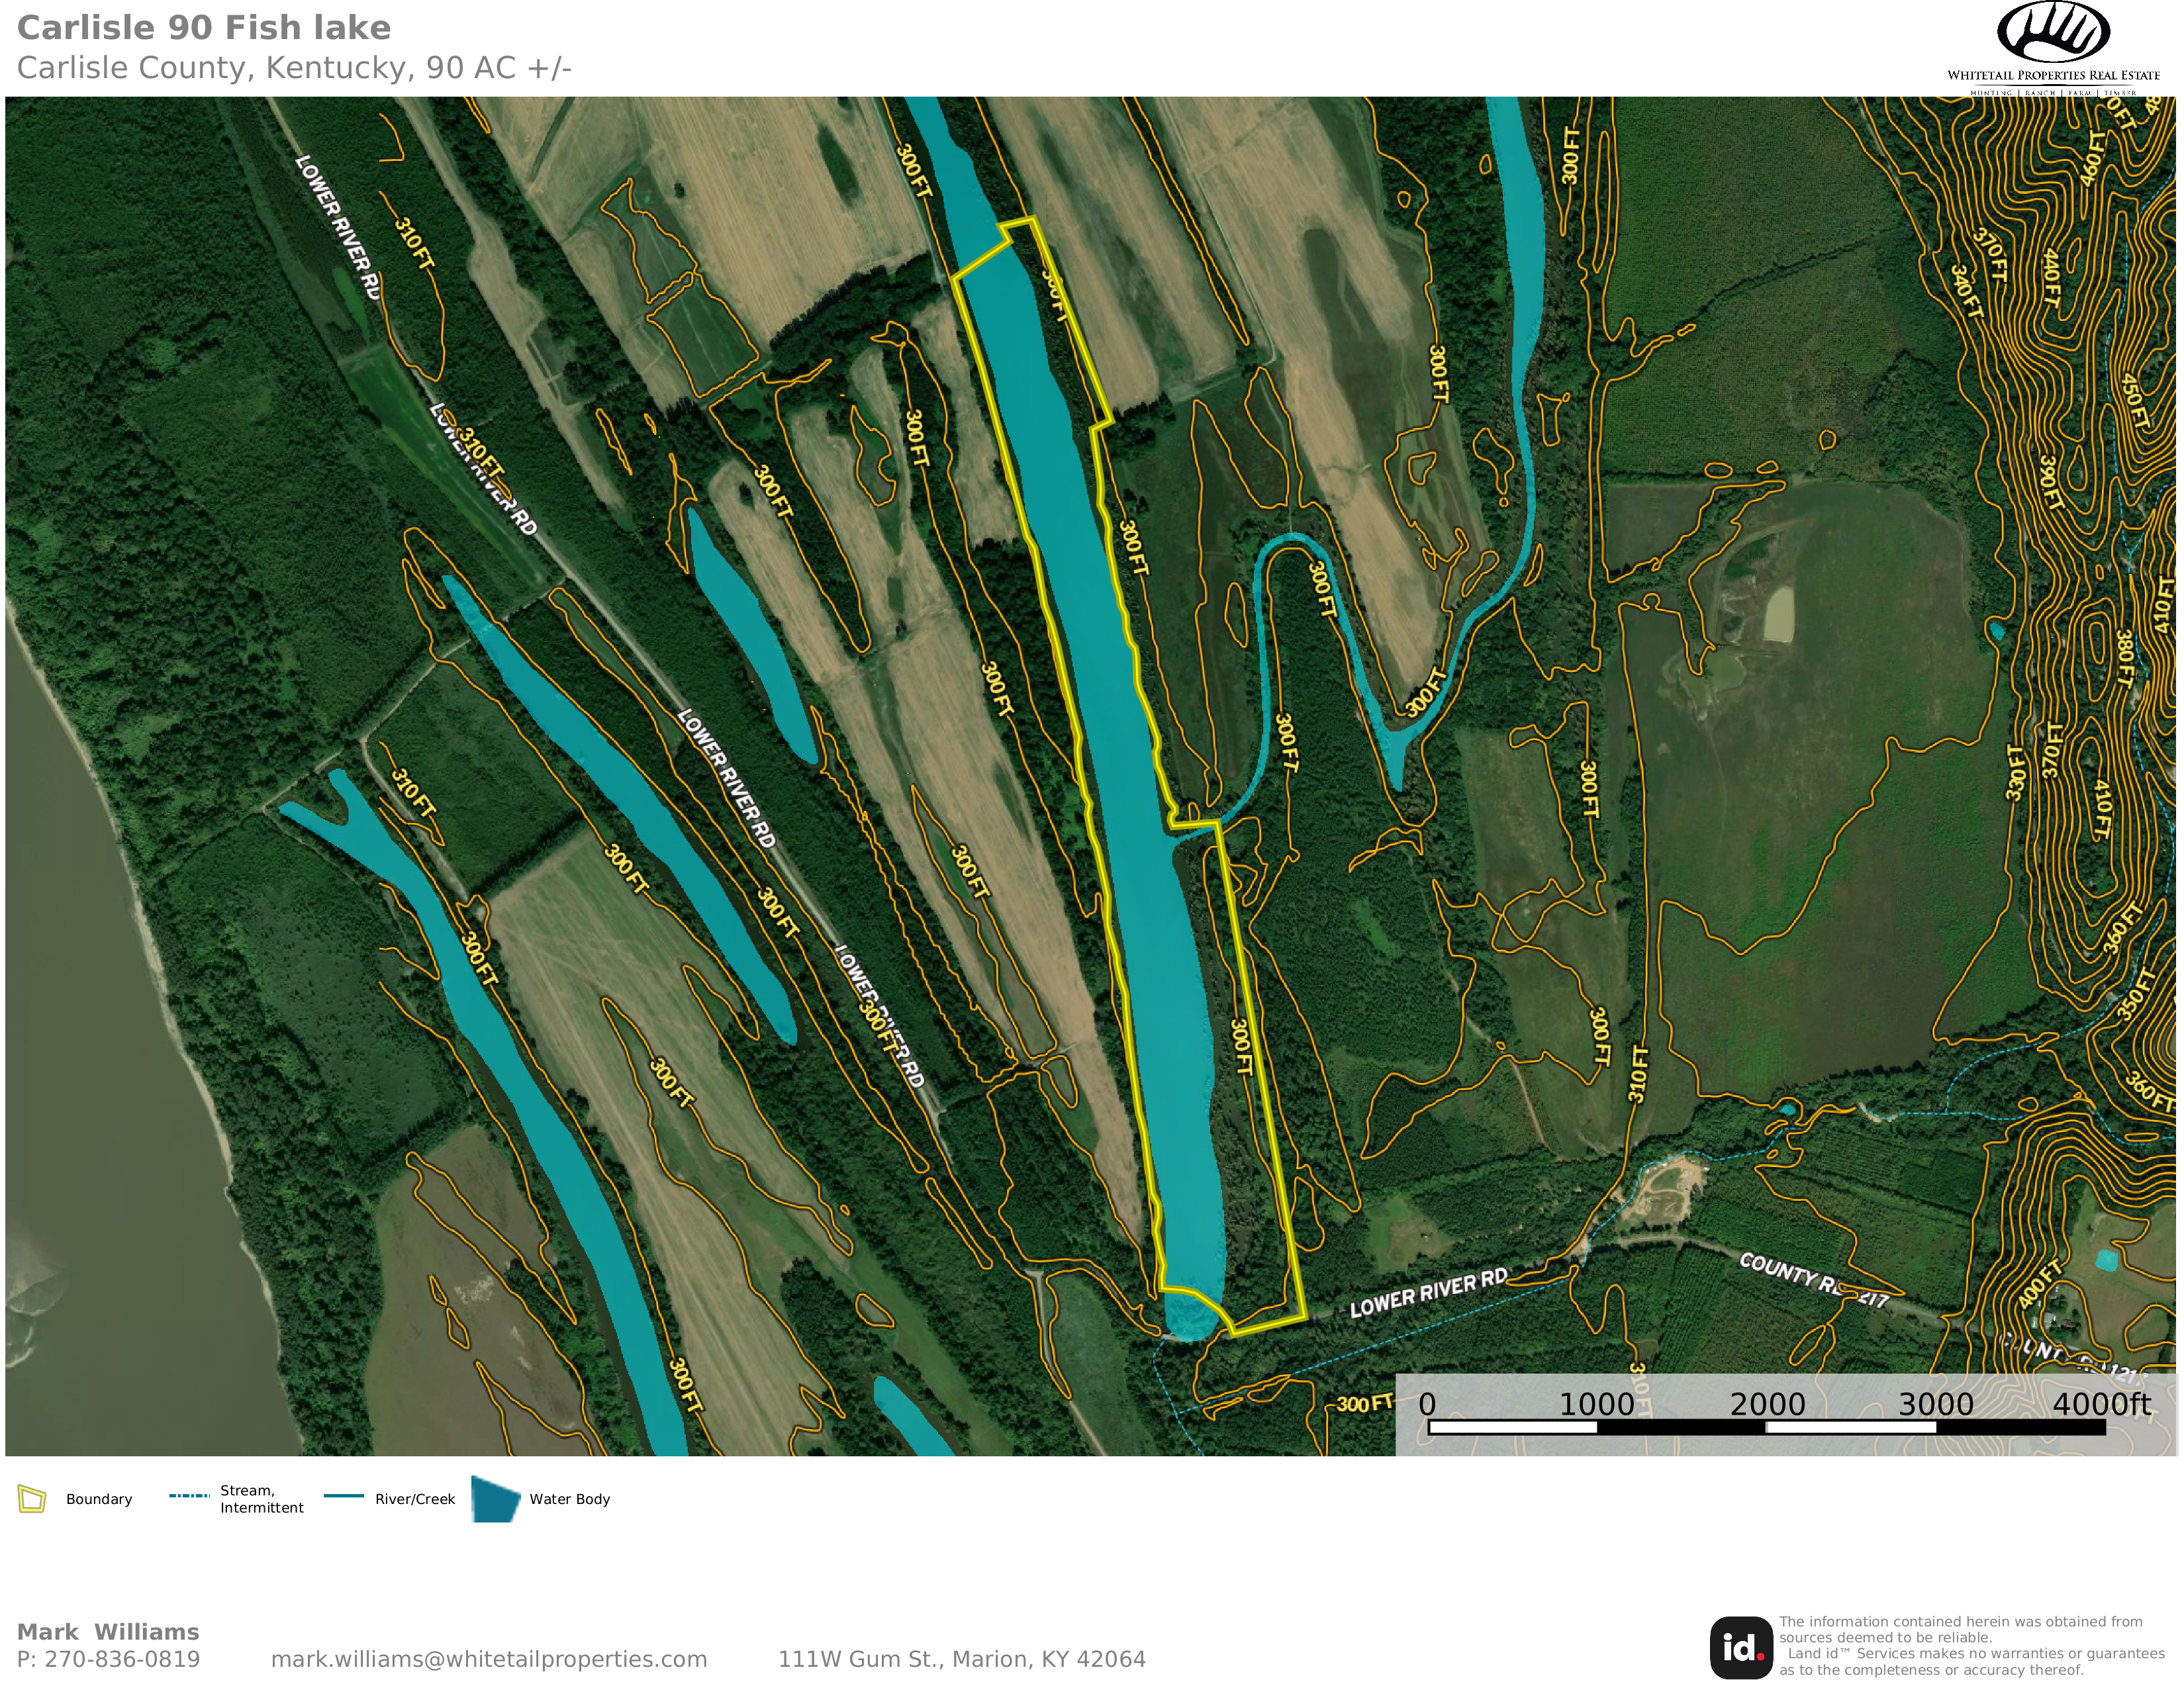Open mark.williams@whitetailproperties.com email link

[x=488, y=1659]
